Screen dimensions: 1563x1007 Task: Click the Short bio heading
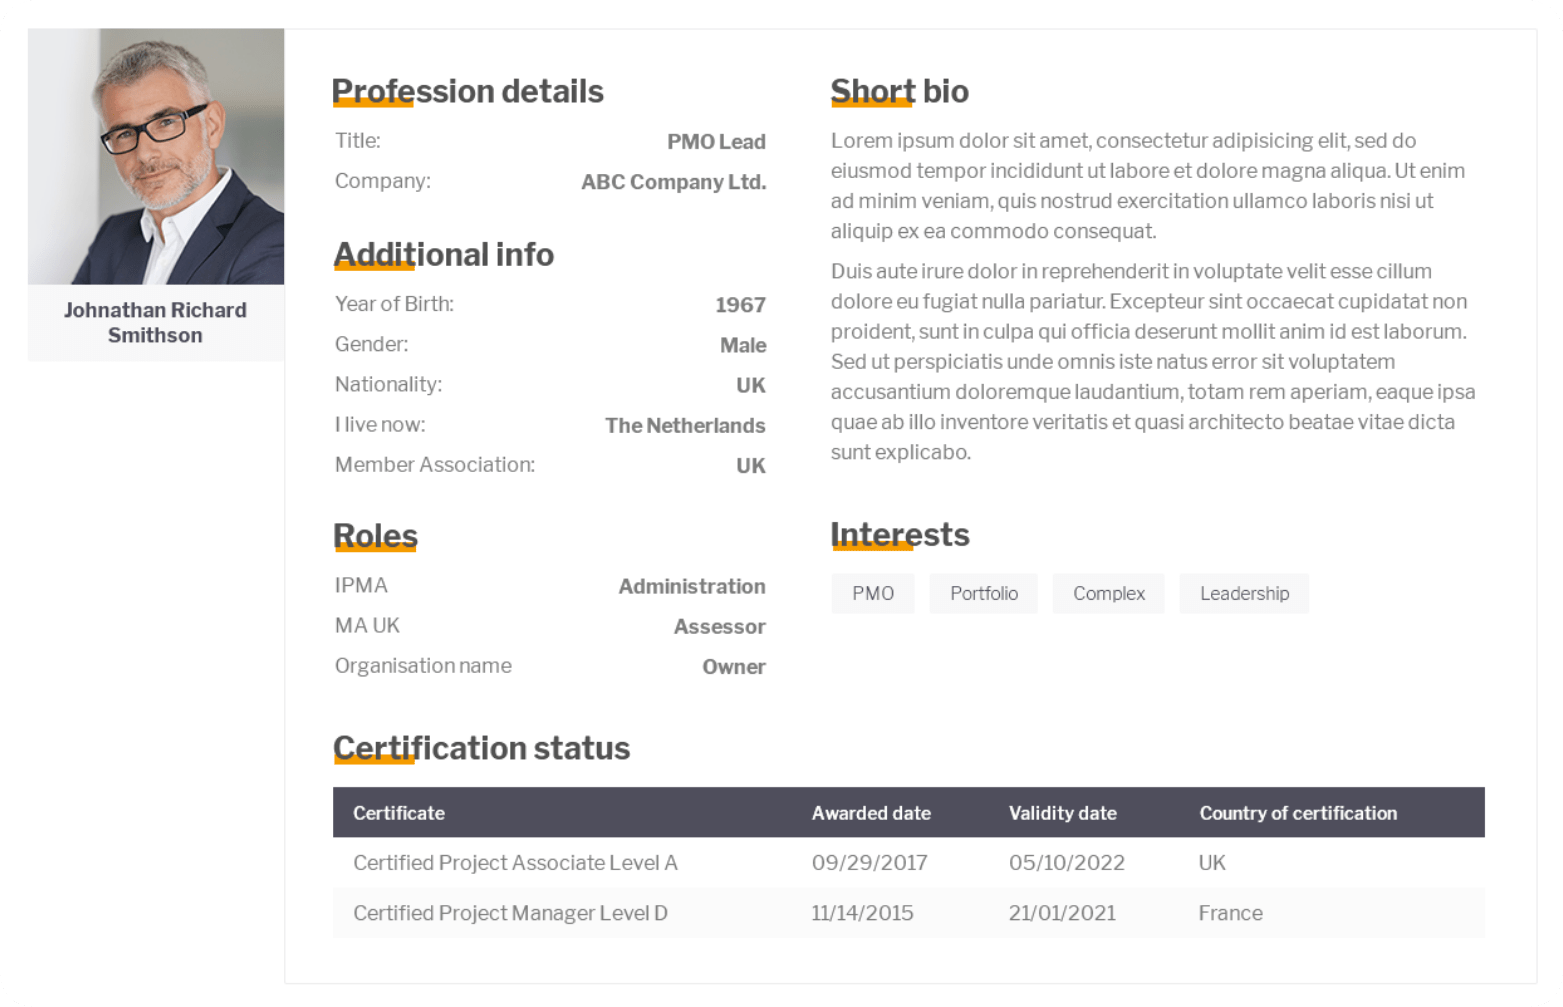pyautogui.click(x=899, y=91)
